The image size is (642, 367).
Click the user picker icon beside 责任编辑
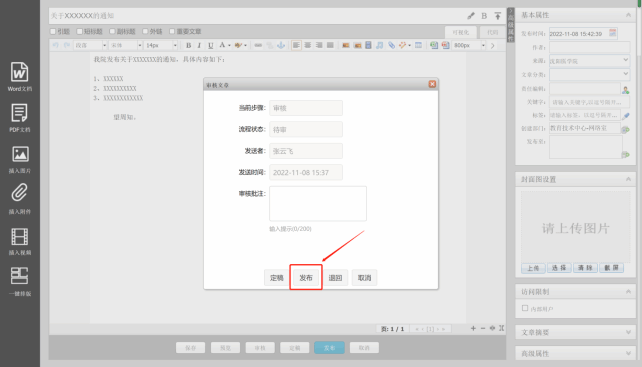[626, 90]
